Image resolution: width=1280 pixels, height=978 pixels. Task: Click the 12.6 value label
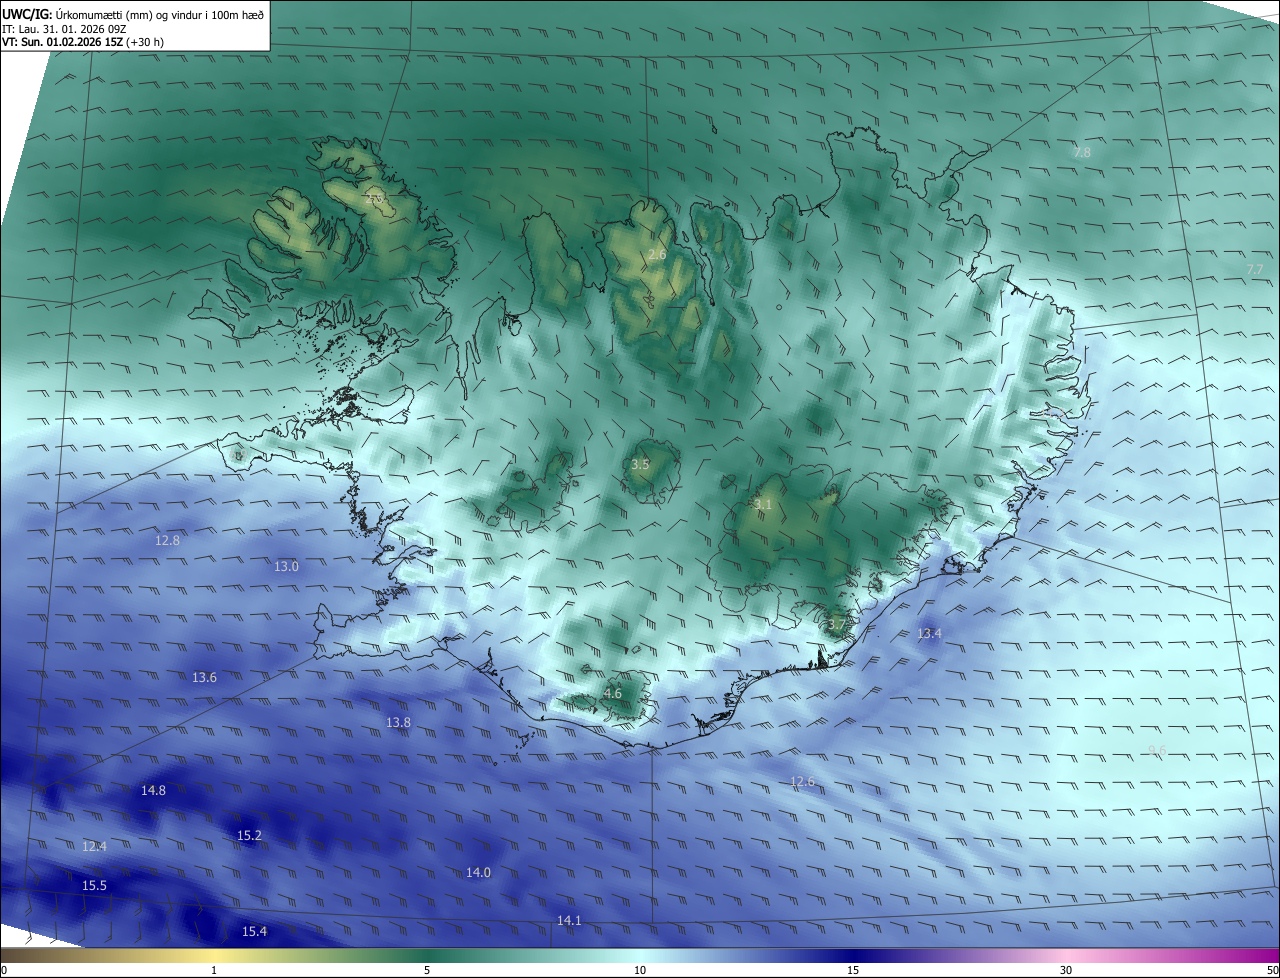(802, 781)
